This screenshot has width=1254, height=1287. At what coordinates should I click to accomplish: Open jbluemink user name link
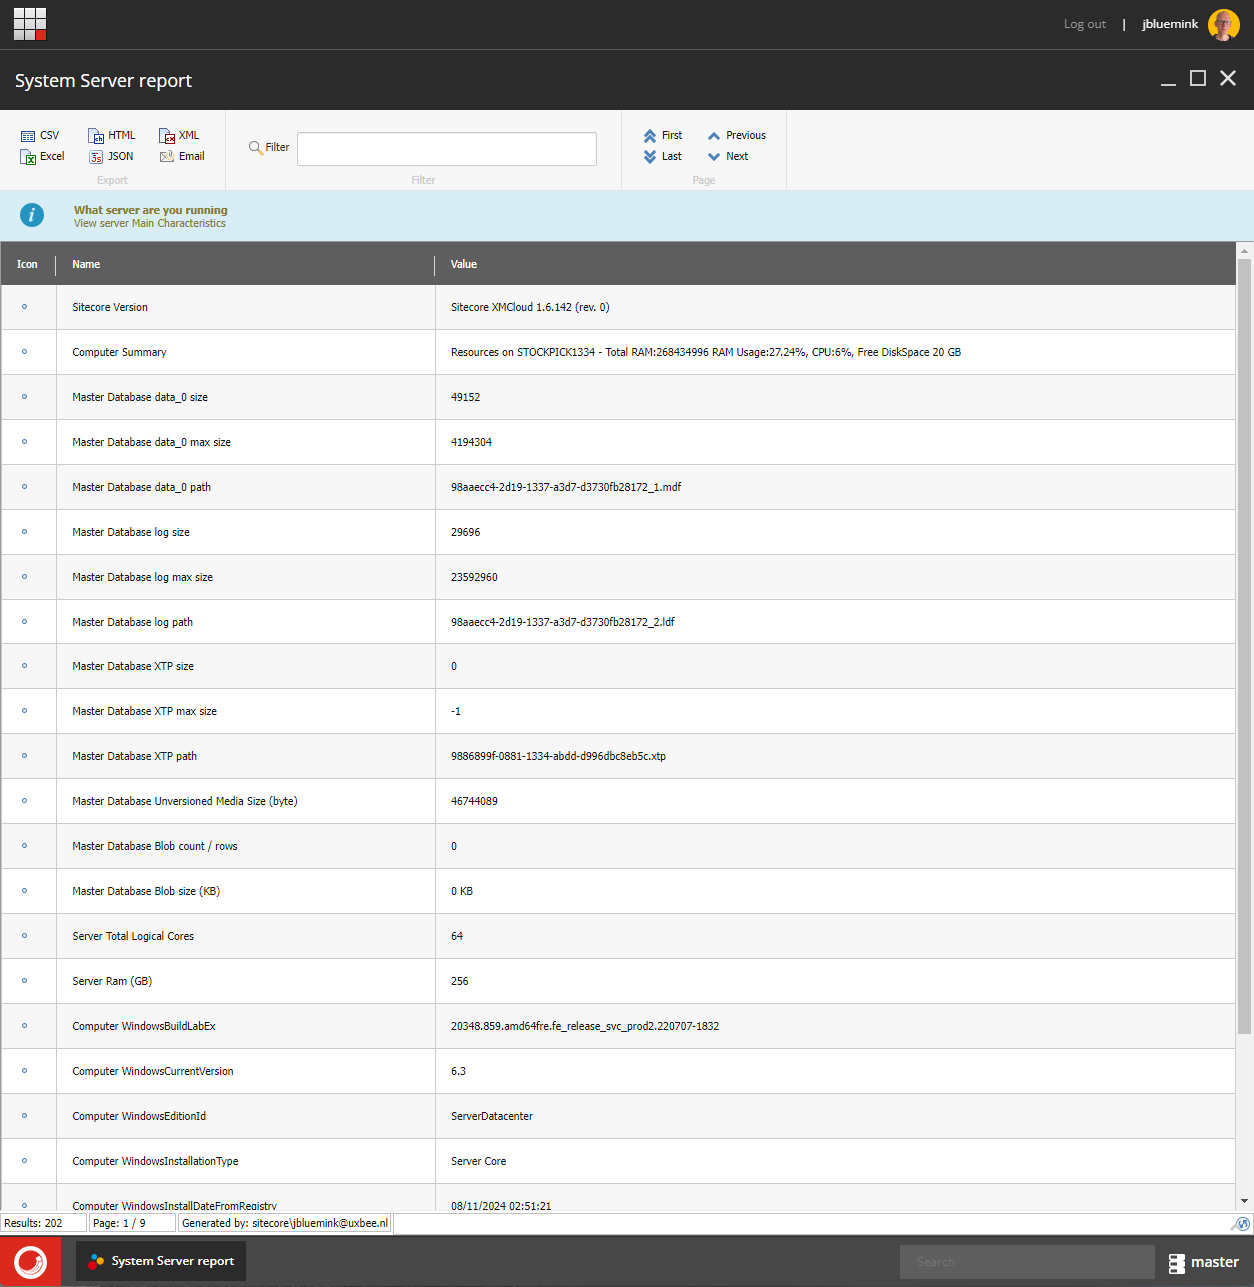click(x=1170, y=24)
